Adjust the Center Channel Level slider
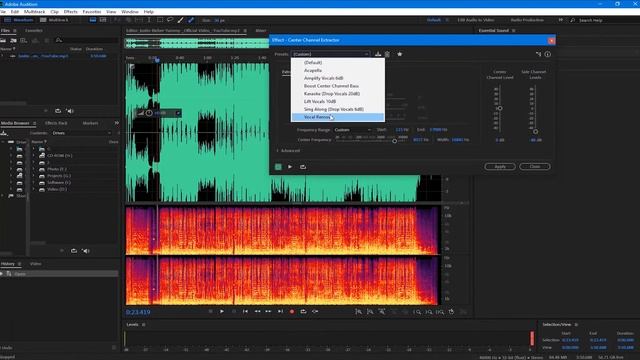 [500, 108]
